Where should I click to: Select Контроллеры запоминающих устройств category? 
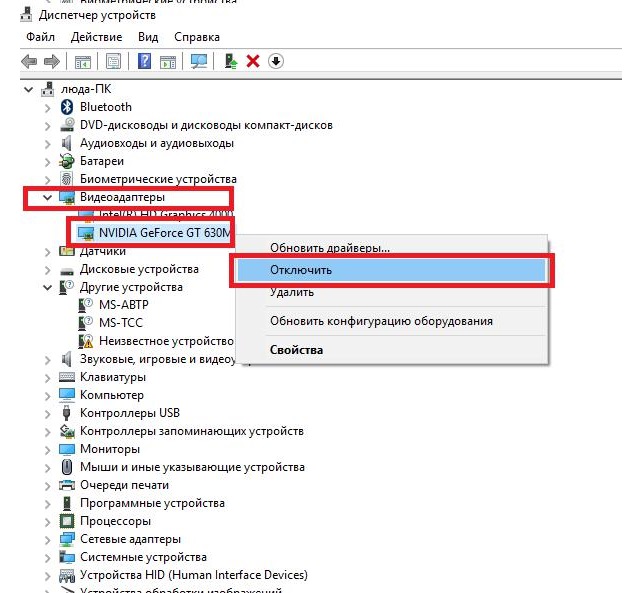pos(192,431)
